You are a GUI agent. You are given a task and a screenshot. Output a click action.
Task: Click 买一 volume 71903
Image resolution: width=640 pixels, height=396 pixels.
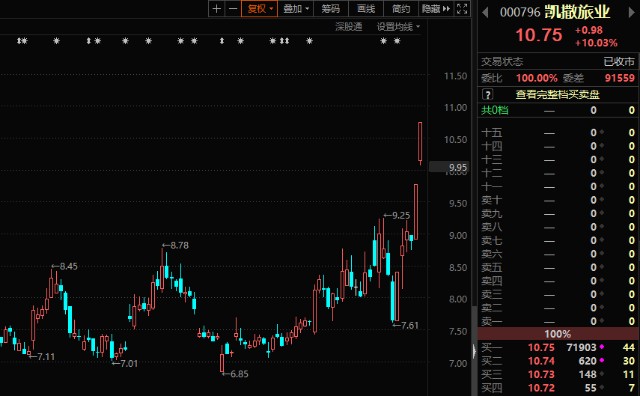click(582, 347)
